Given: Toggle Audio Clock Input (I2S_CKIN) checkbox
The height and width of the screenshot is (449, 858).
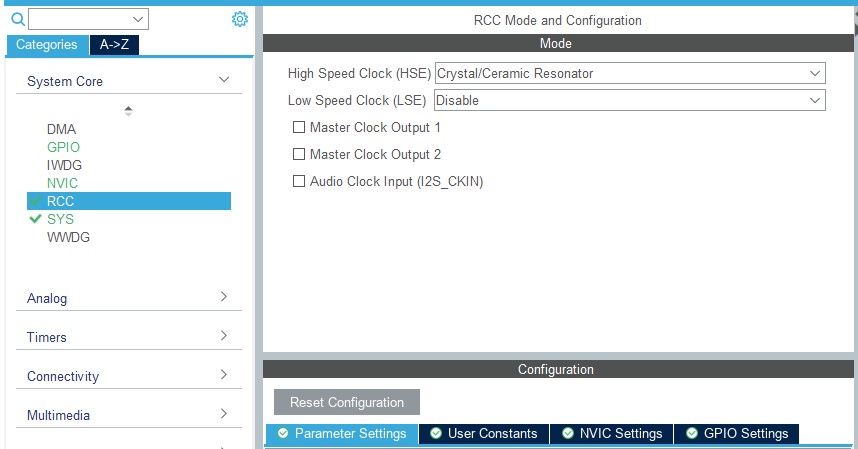Looking at the screenshot, I should [298, 182].
